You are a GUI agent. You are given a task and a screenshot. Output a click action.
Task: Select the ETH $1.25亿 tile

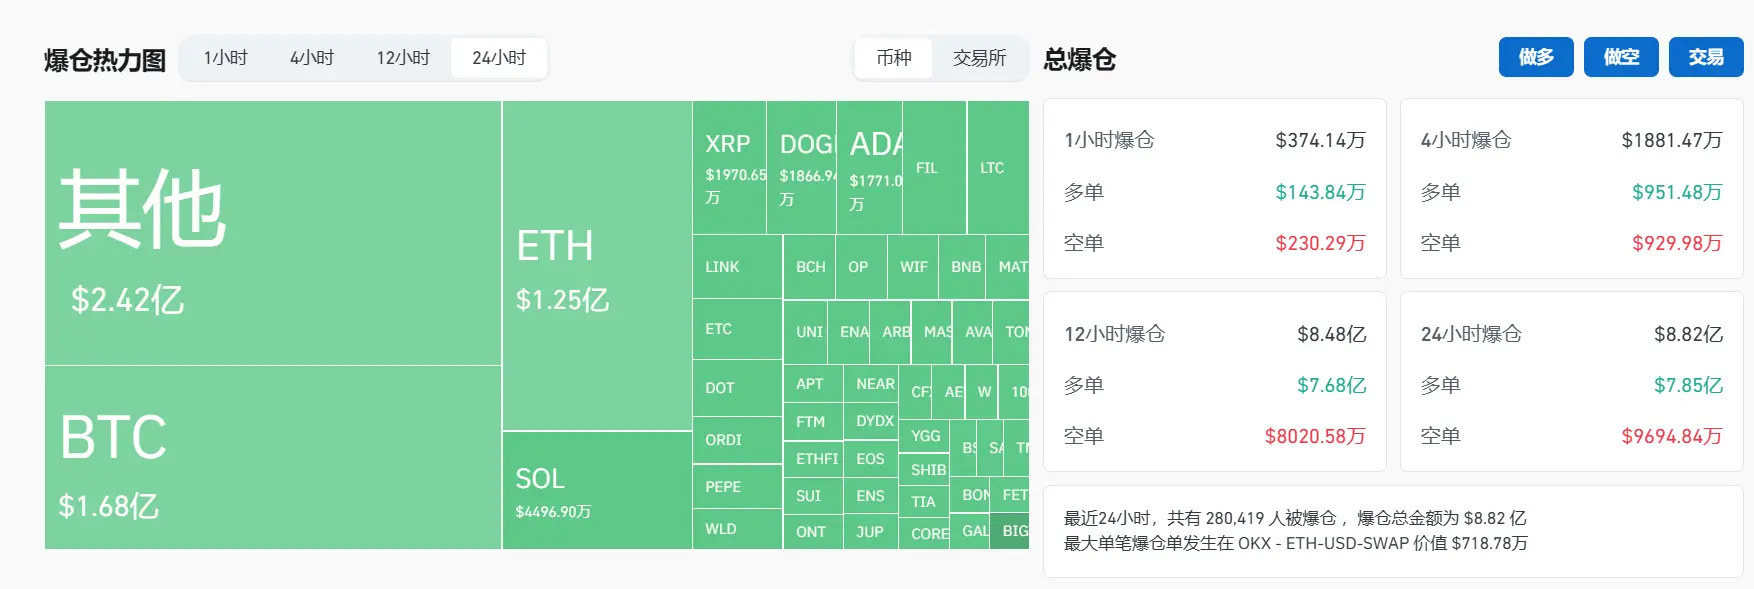[597, 266]
